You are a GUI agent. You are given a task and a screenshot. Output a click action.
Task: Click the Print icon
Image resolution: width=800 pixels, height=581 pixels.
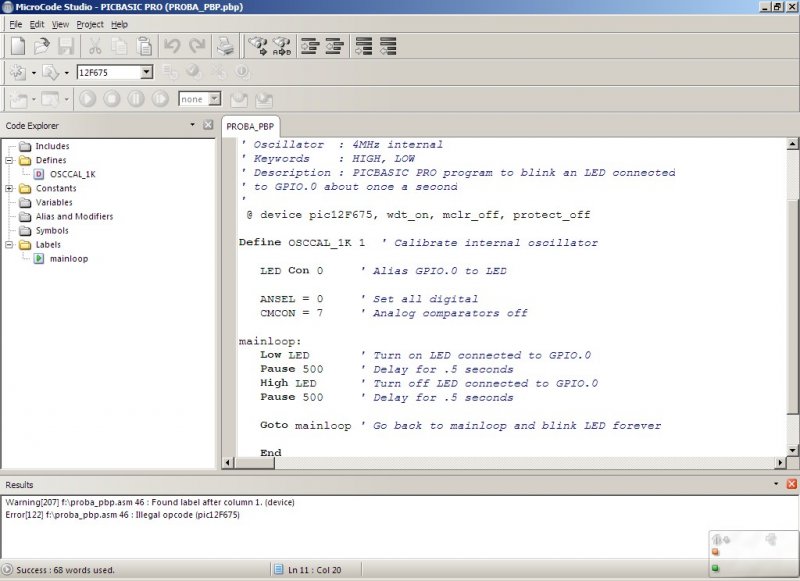pos(225,46)
